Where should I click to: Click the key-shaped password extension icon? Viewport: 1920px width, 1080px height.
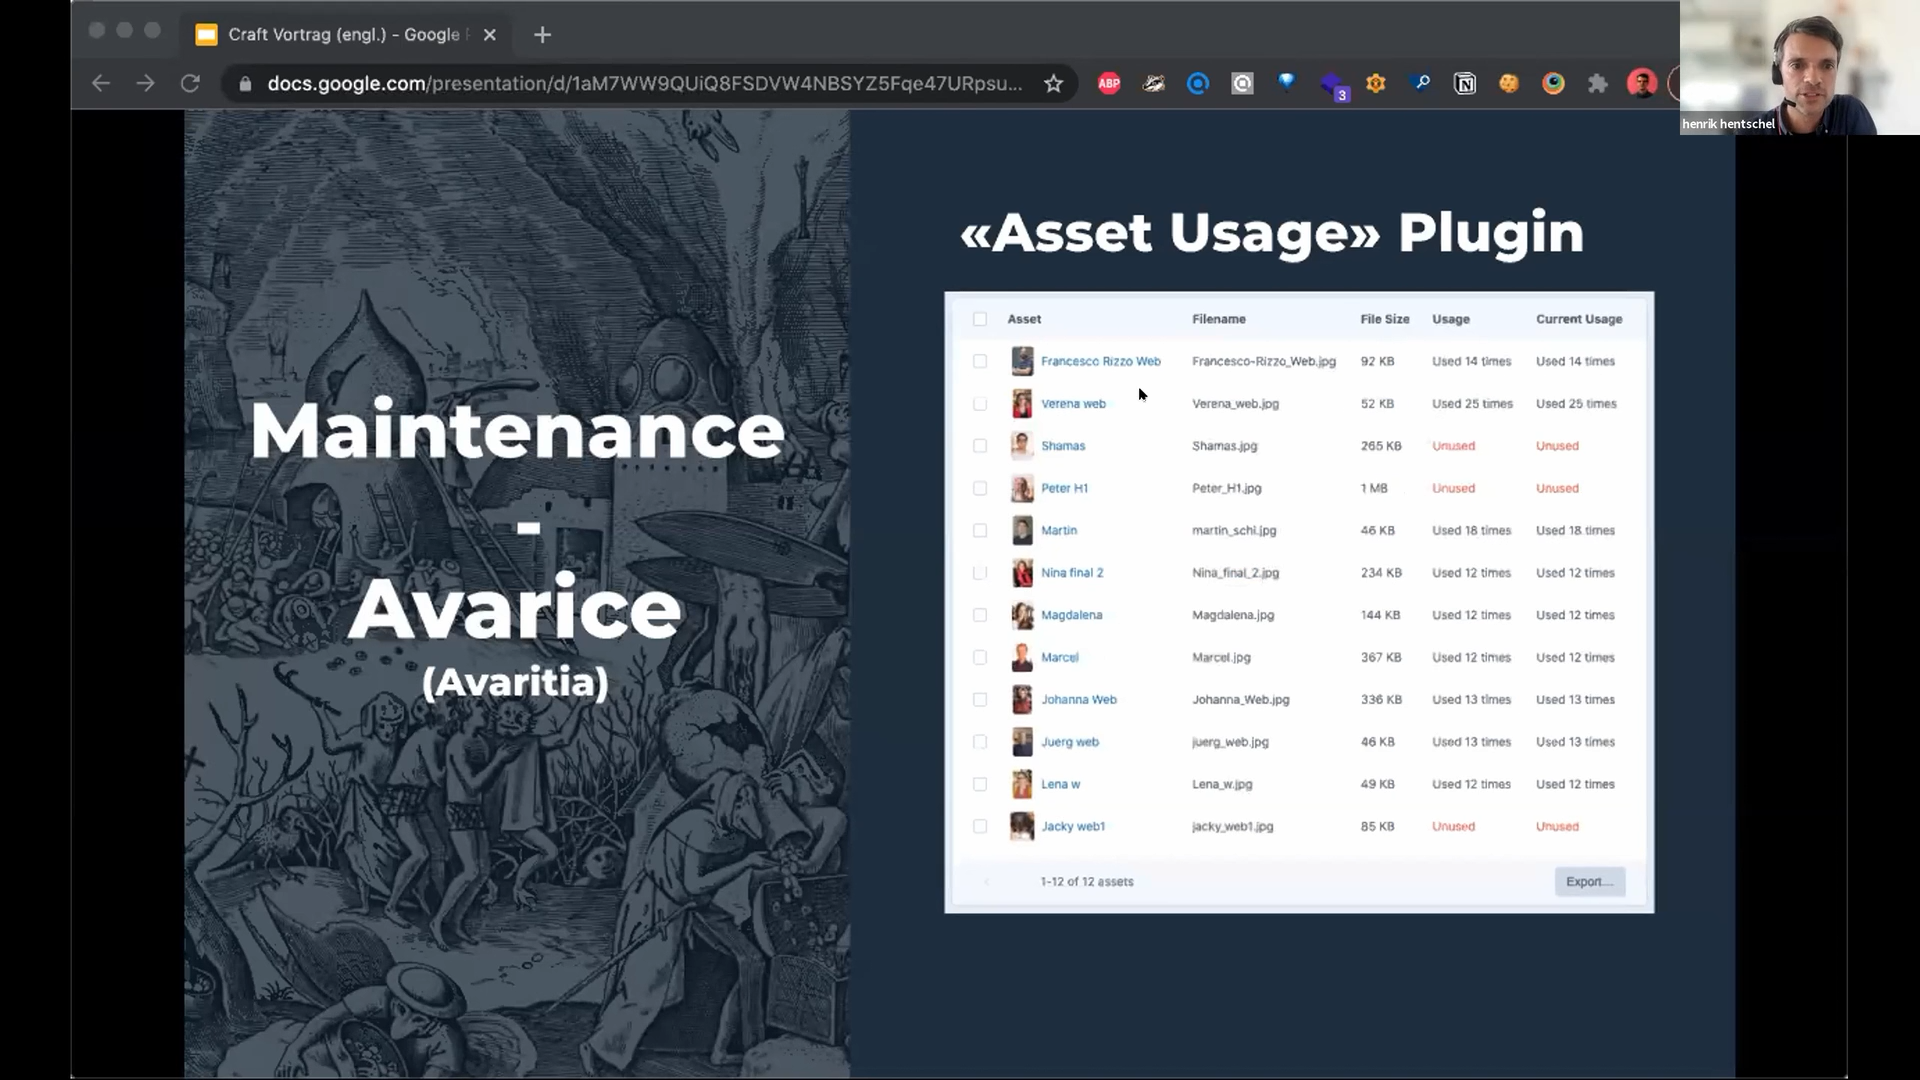[1421, 84]
